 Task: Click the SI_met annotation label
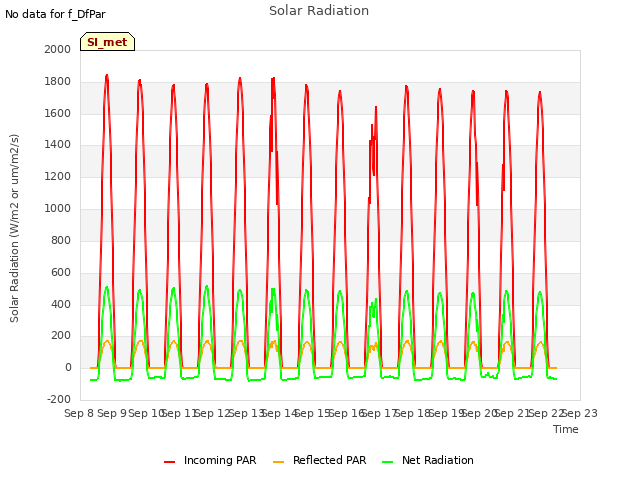pos(107,42)
